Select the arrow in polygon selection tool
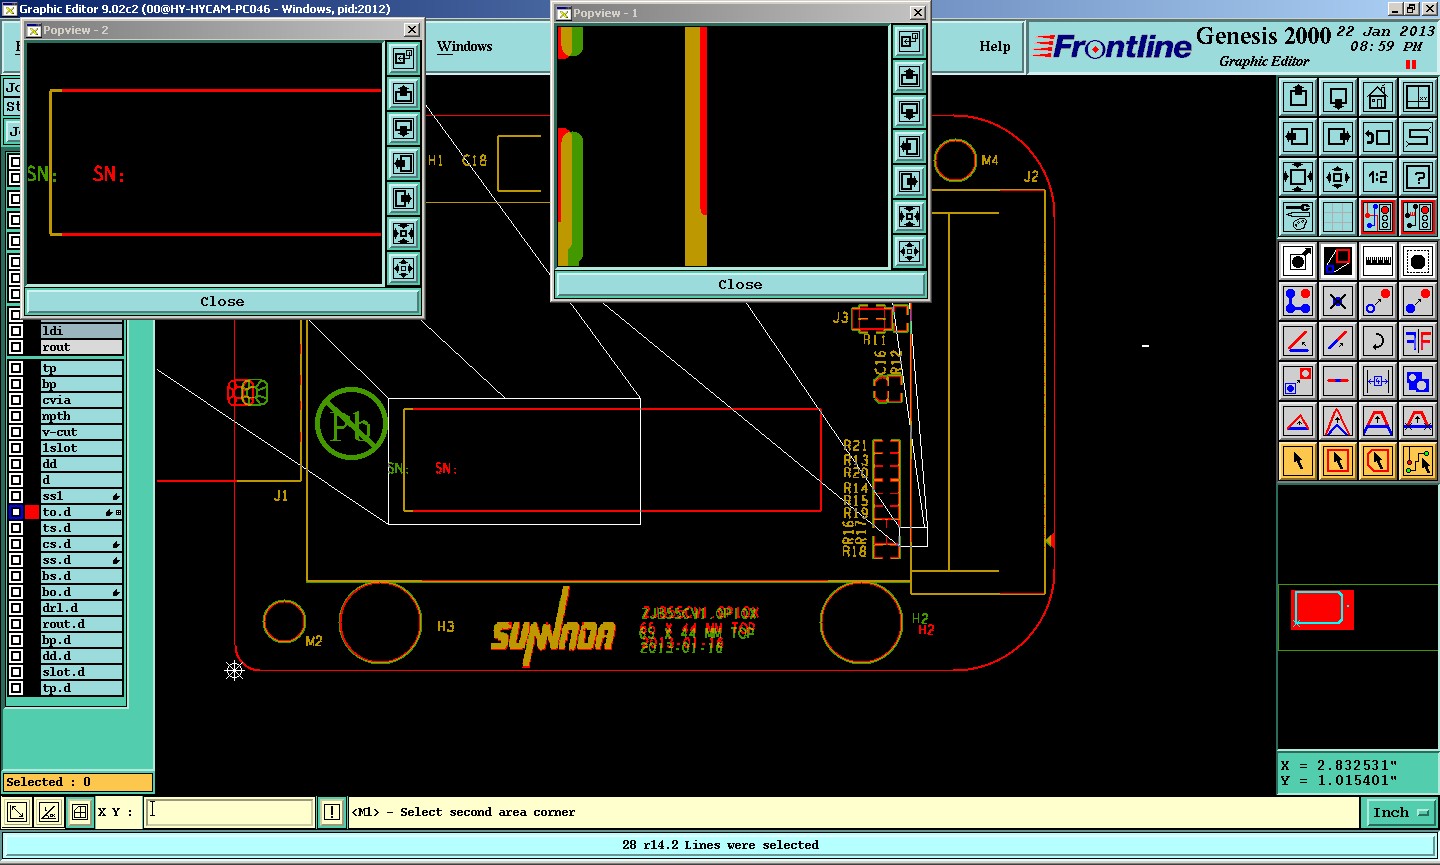 click(1378, 460)
